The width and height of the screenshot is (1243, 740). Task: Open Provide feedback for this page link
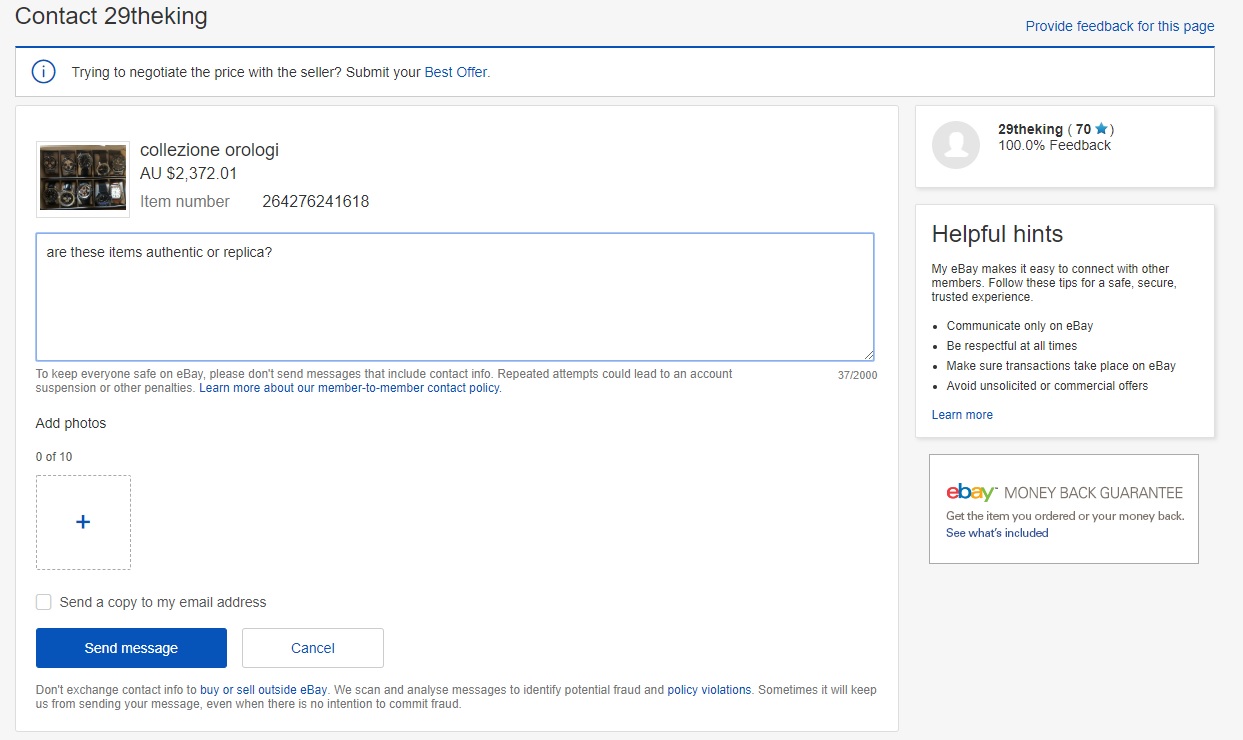coord(1120,26)
